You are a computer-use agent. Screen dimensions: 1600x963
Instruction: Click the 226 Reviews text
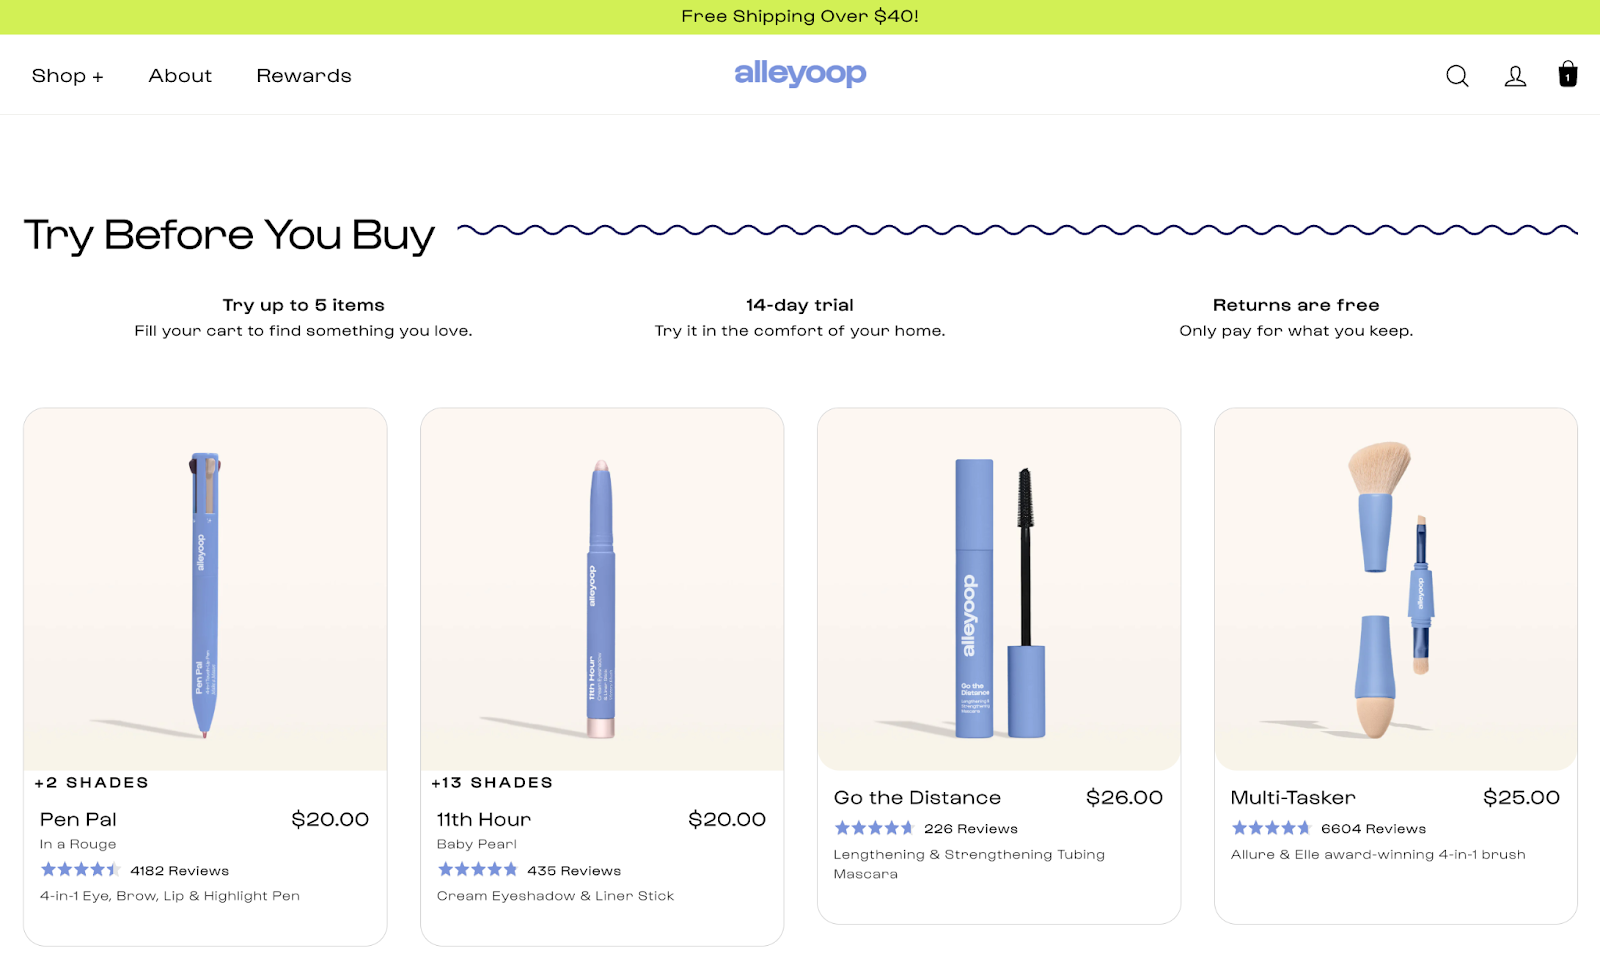(971, 829)
